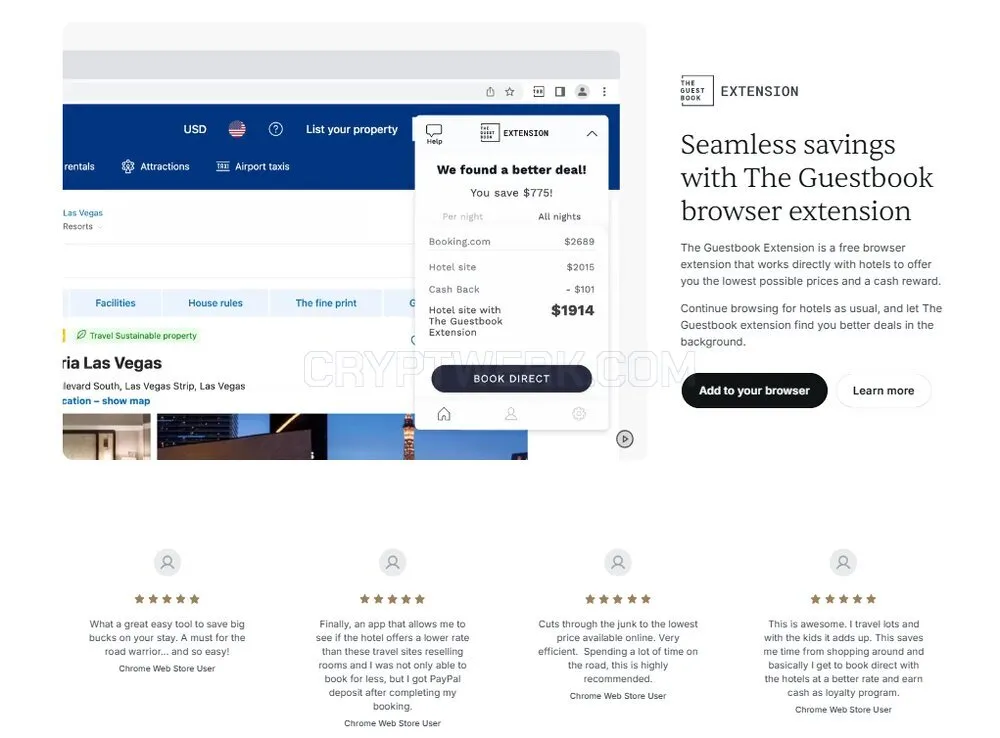Select the All nights pricing toggle
The image size is (1000, 738).
[x=559, y=217]
